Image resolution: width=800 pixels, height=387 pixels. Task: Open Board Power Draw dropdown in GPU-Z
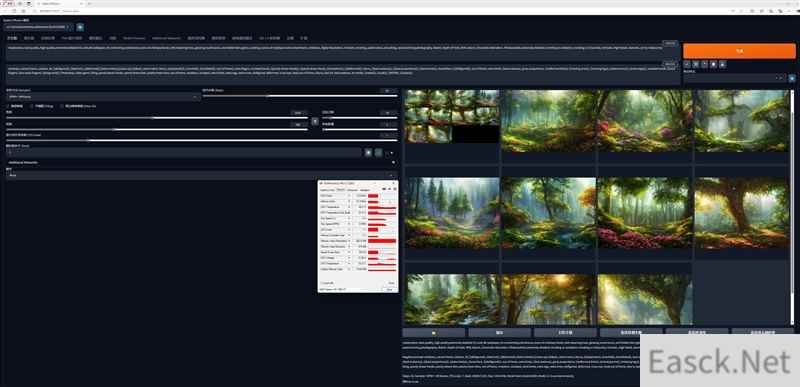pyautogui.click(x=349, y=252)
